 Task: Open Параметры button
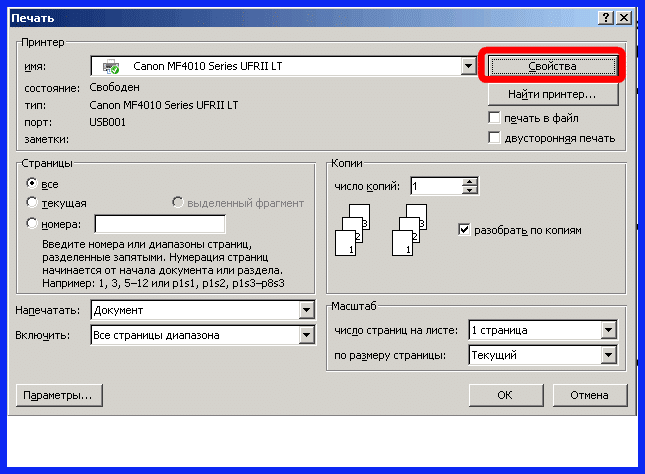(x=59, y=395)
